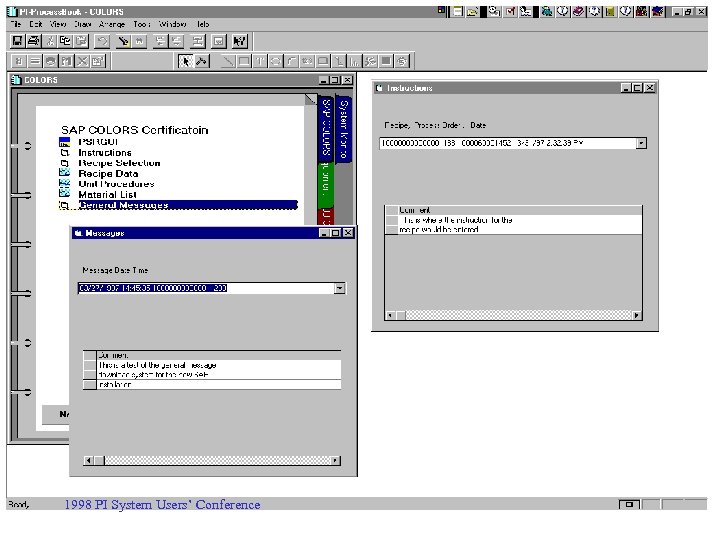
Task: Click the 'SAP COLORS Certificatoin' title text
Action: (135, 130)
